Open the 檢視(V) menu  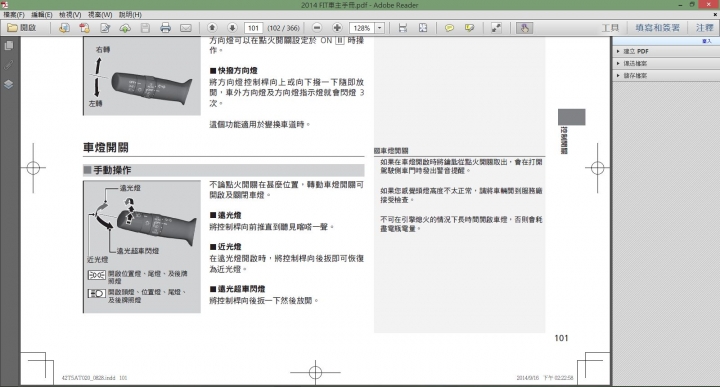pyautogui.click(x=70, y=15)
